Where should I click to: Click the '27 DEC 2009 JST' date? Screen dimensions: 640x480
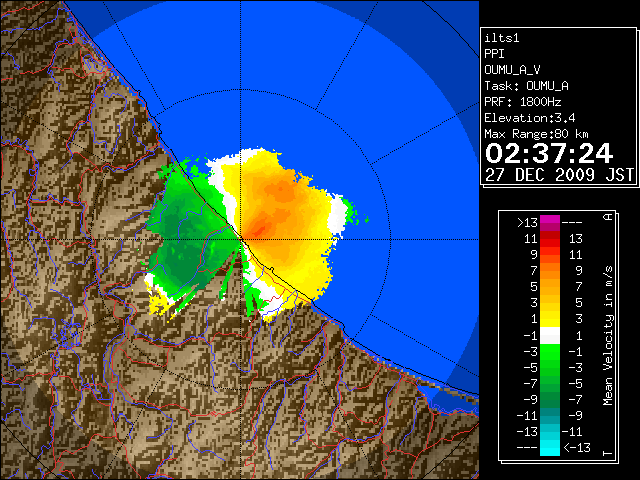[x=560, y=175]
